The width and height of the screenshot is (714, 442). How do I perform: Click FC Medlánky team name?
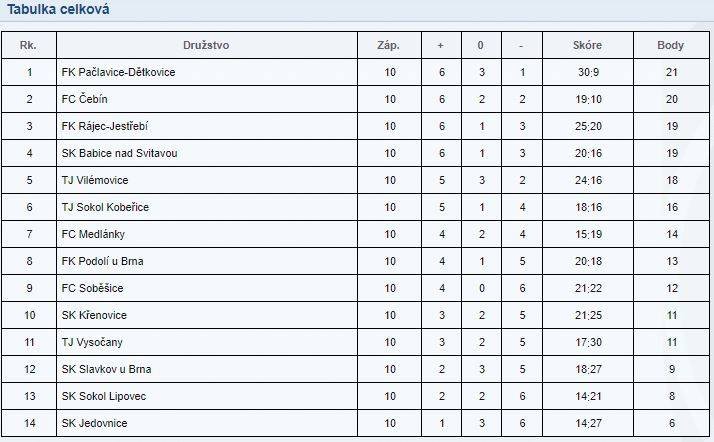tap(93, 234)
